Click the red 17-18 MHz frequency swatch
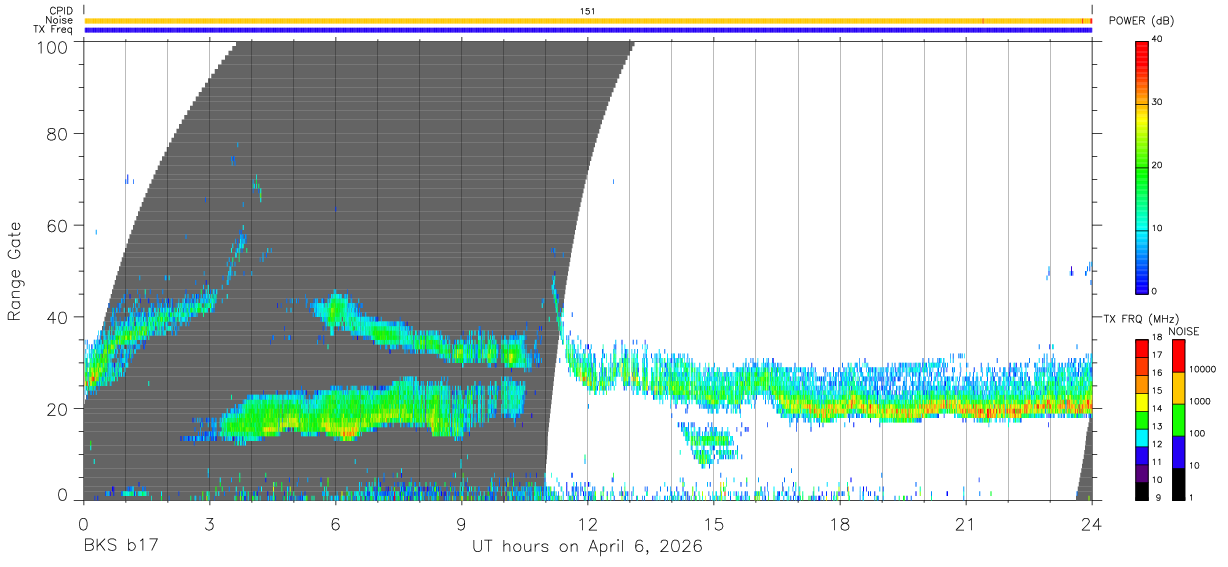 (x=1141, y=347)
